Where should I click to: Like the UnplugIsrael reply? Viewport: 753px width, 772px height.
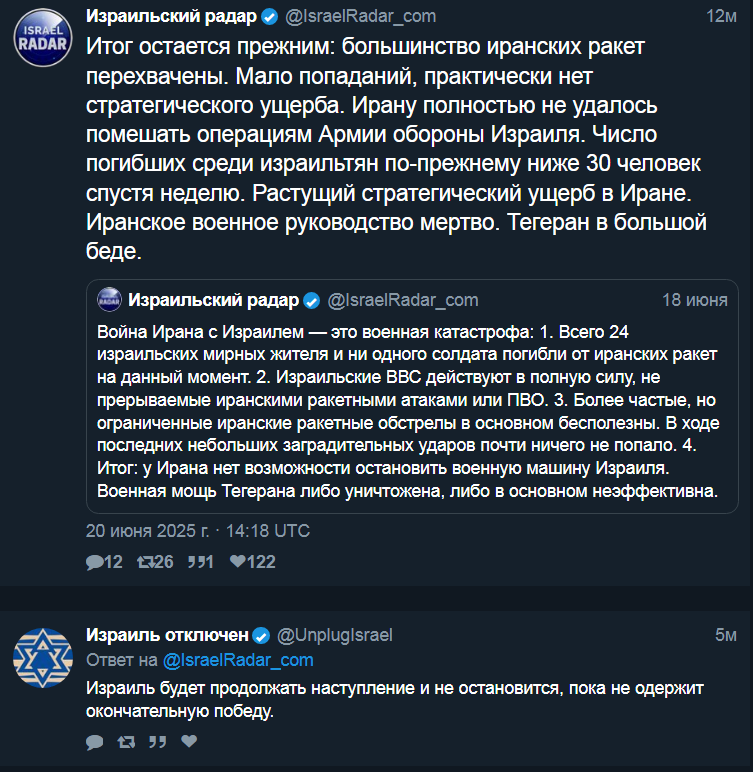[189, 740]
